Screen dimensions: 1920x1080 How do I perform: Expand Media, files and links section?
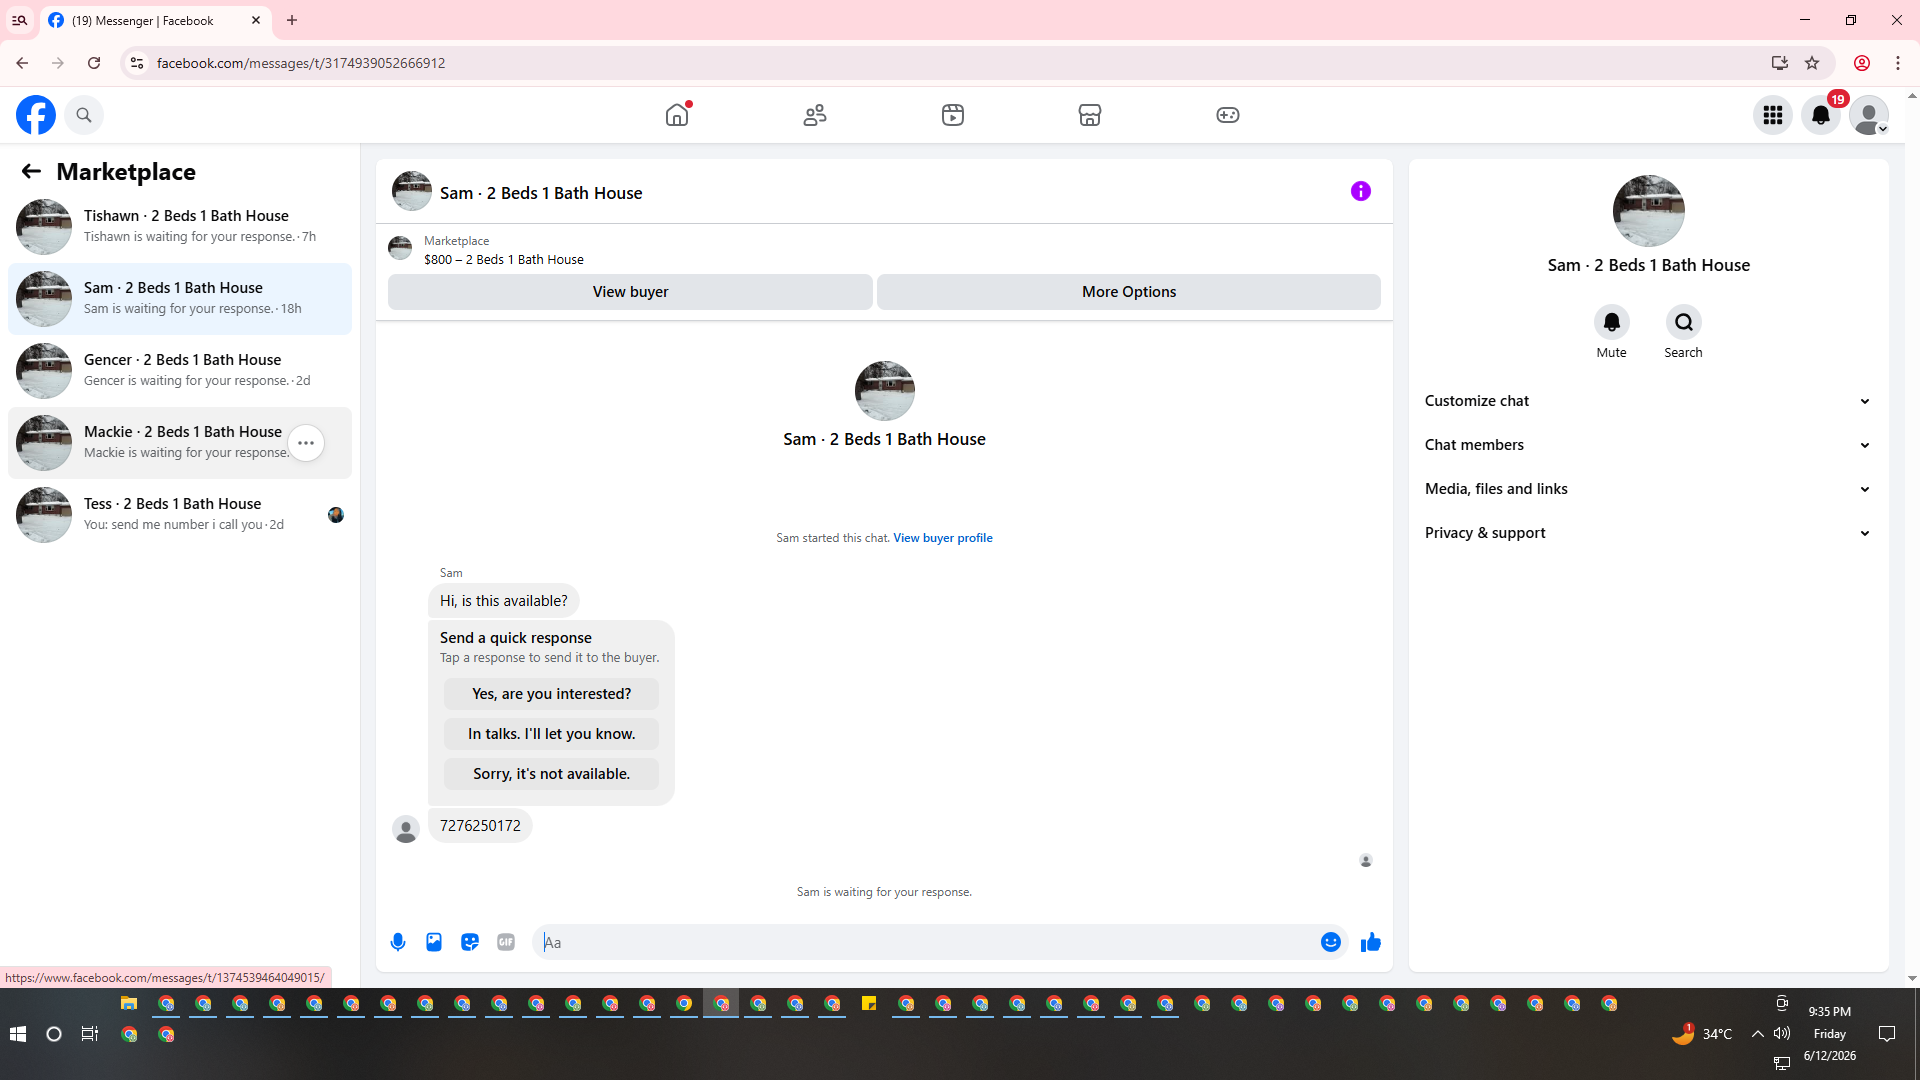point(1648,489)
